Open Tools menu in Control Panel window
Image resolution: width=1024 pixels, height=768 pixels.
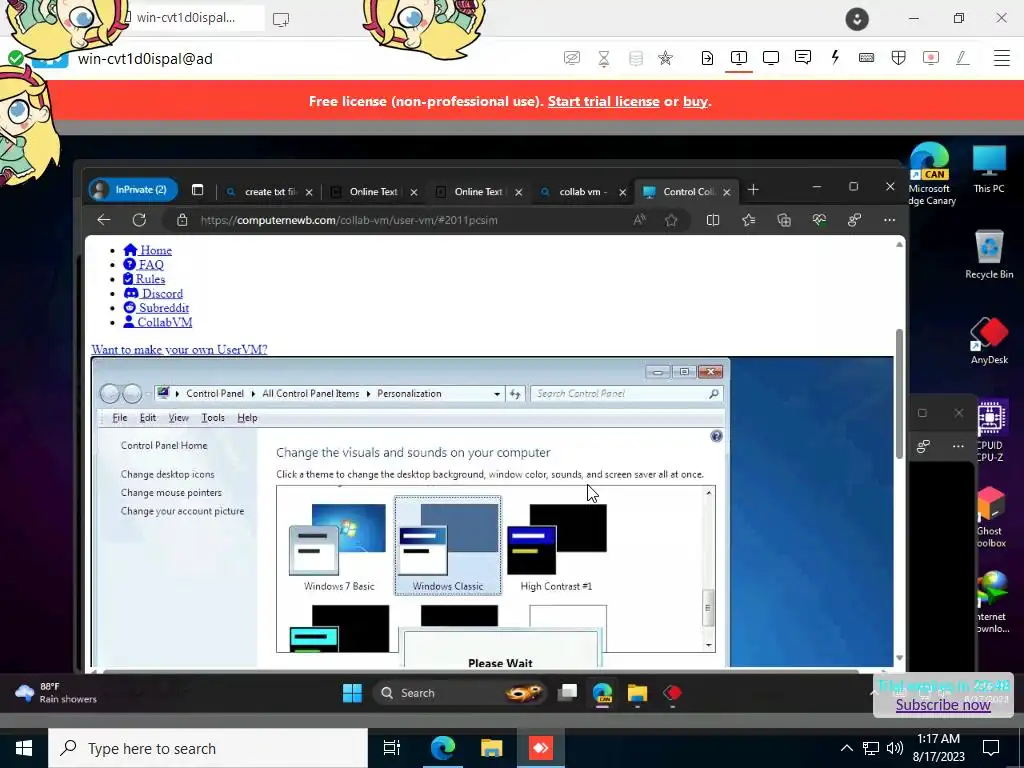click(x=213, y=418)
